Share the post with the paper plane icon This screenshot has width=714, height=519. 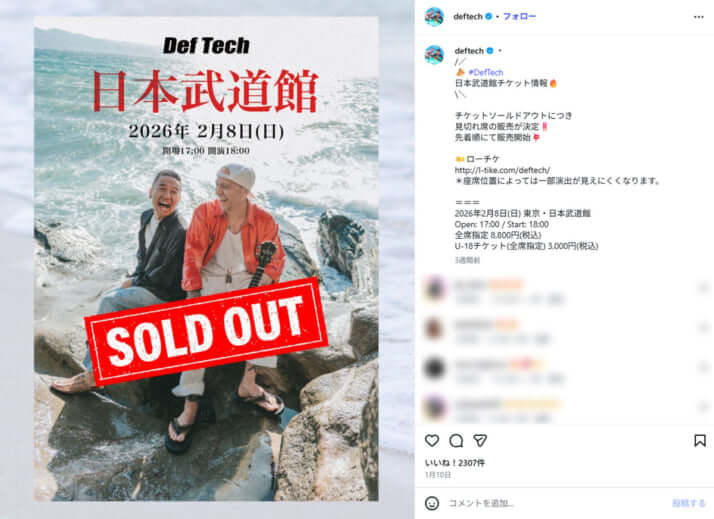pyautogui.click(x=480, y=440)
